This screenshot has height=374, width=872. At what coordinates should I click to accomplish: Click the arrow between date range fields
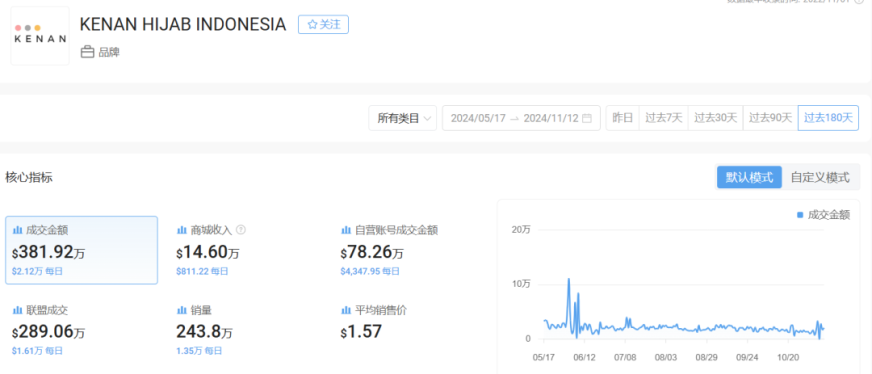[x=514, y=118]
